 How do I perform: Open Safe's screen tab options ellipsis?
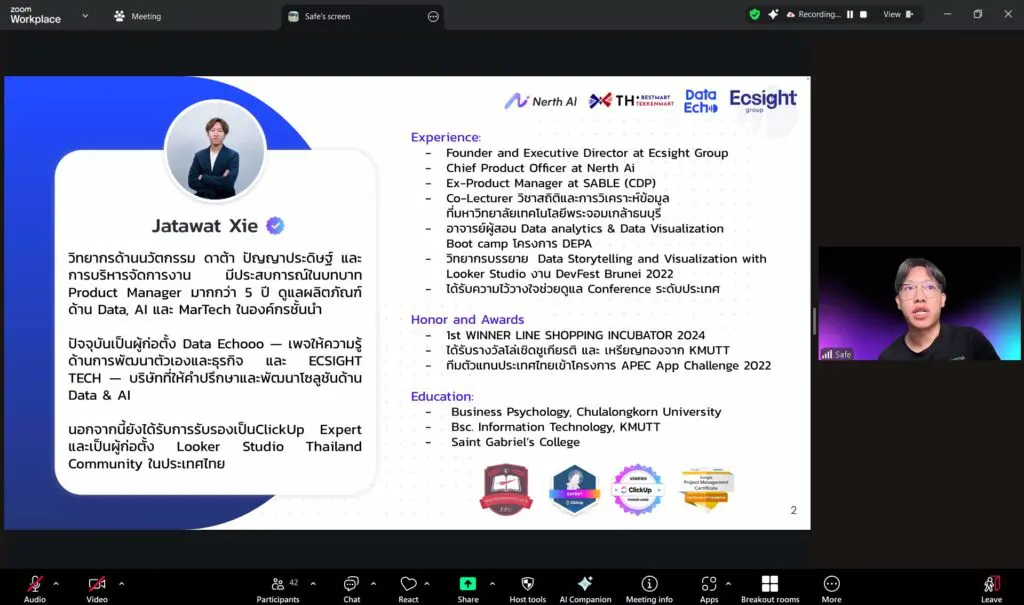click(x=433, y=16)
